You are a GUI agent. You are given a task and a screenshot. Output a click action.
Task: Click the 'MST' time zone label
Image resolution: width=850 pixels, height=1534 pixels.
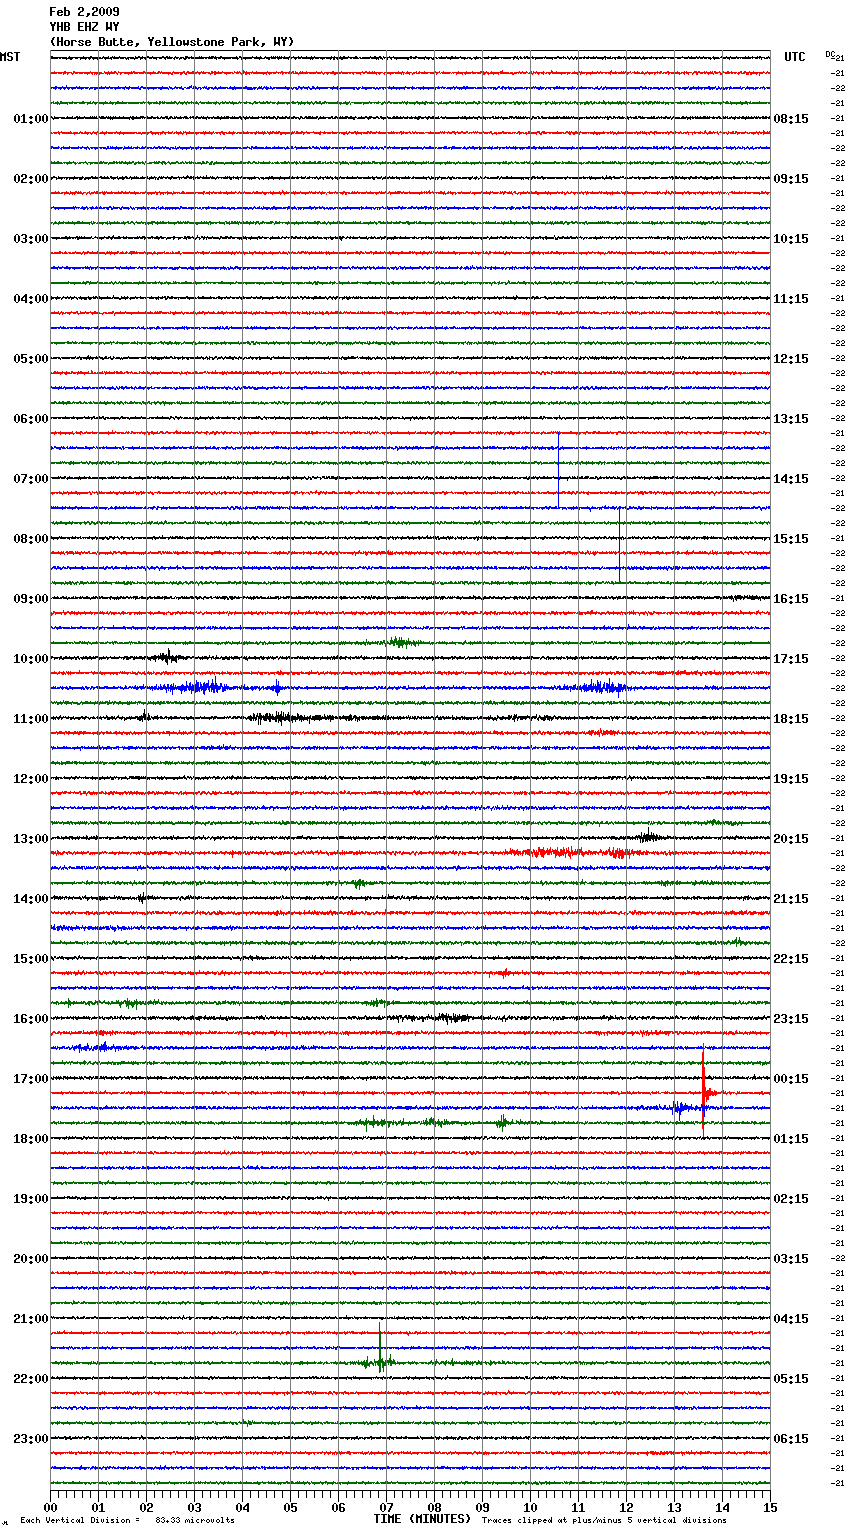tap(10, 57)
